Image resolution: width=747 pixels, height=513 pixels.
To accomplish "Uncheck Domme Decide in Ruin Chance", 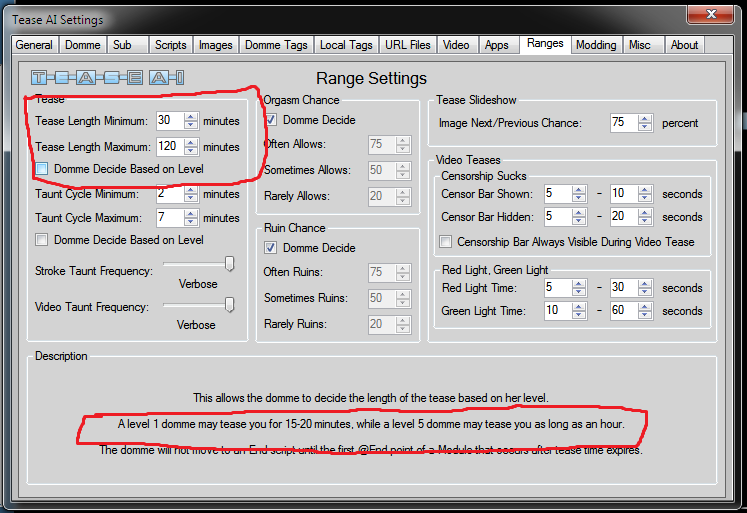I will pyautogui.click(x=271, y=248).
